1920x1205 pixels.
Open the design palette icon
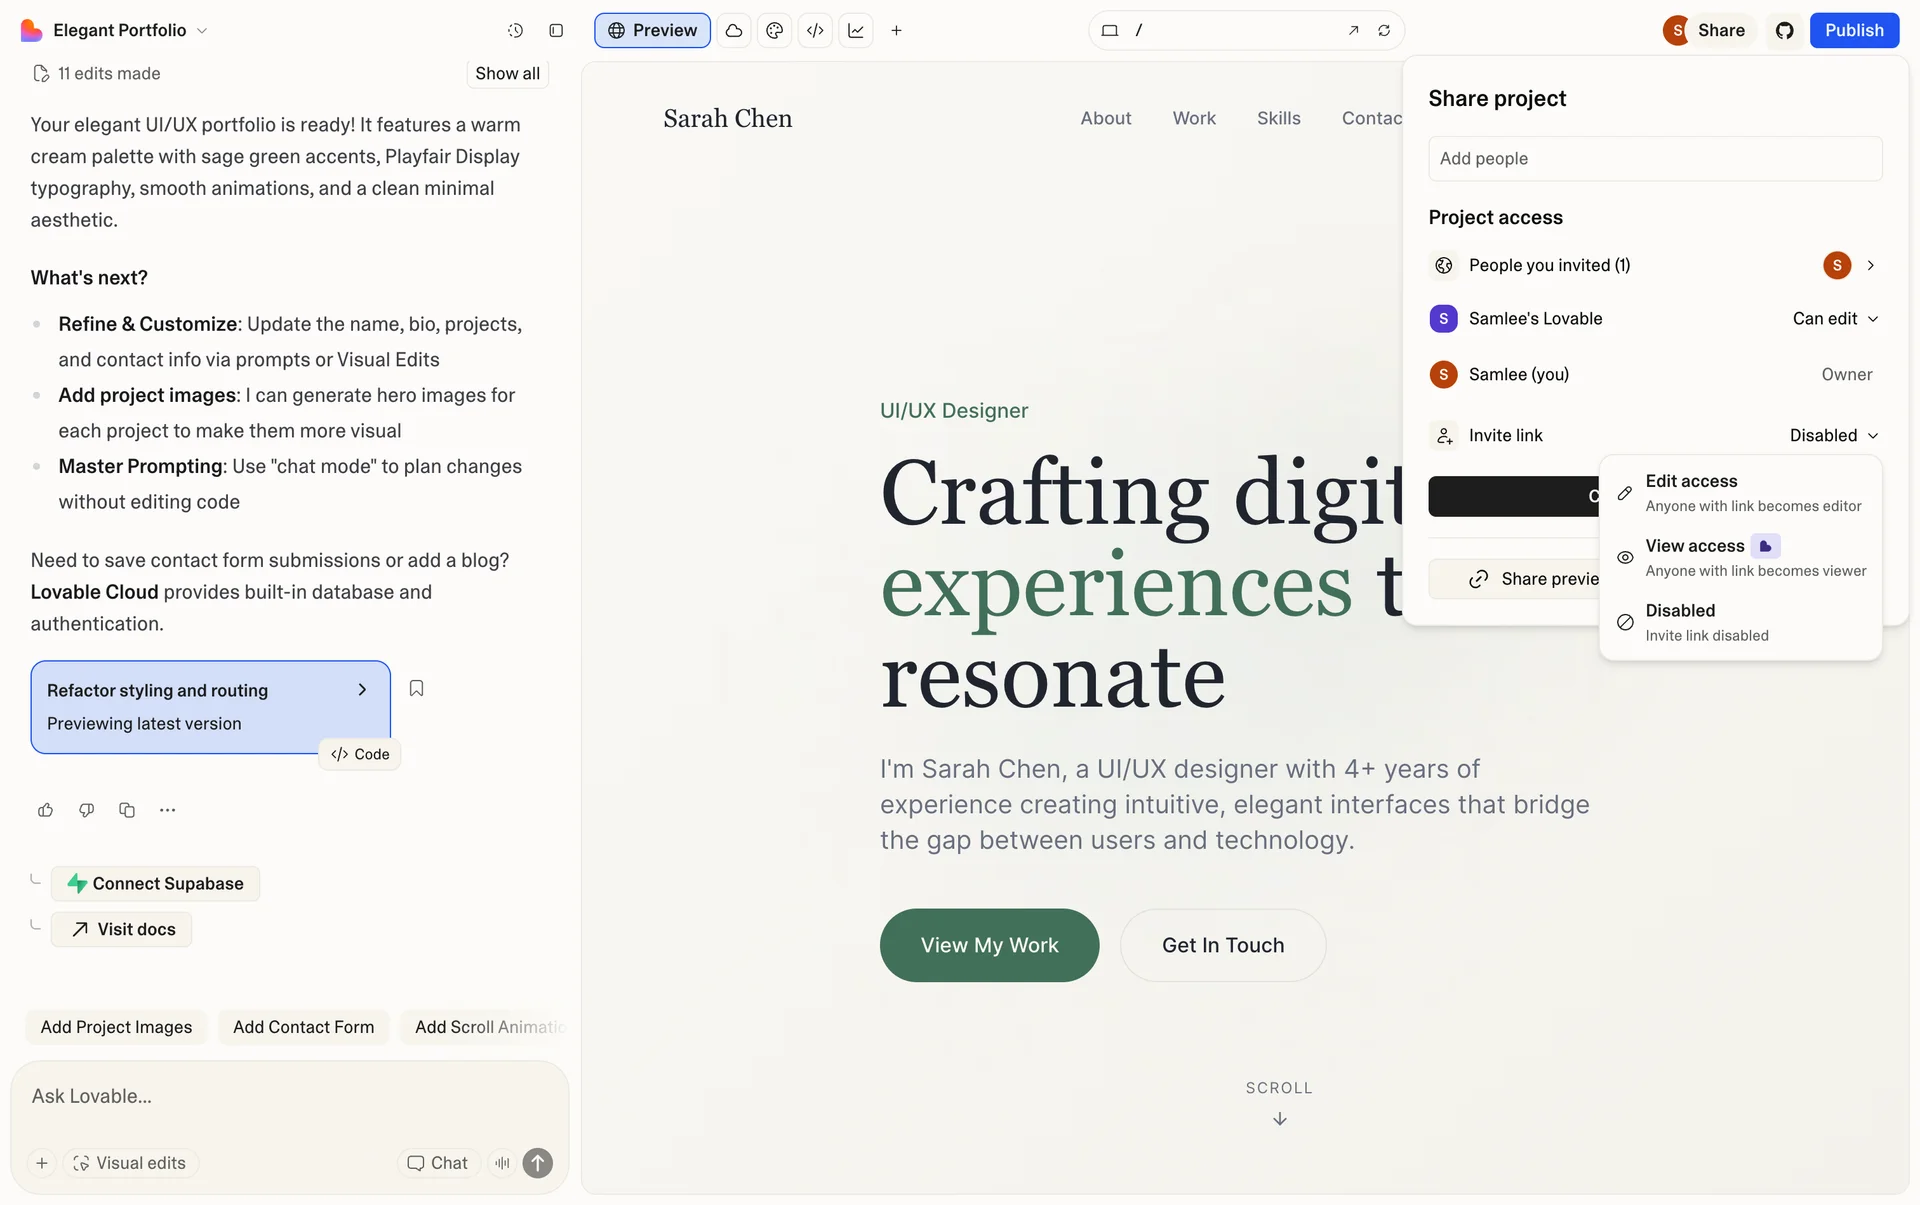774,30
